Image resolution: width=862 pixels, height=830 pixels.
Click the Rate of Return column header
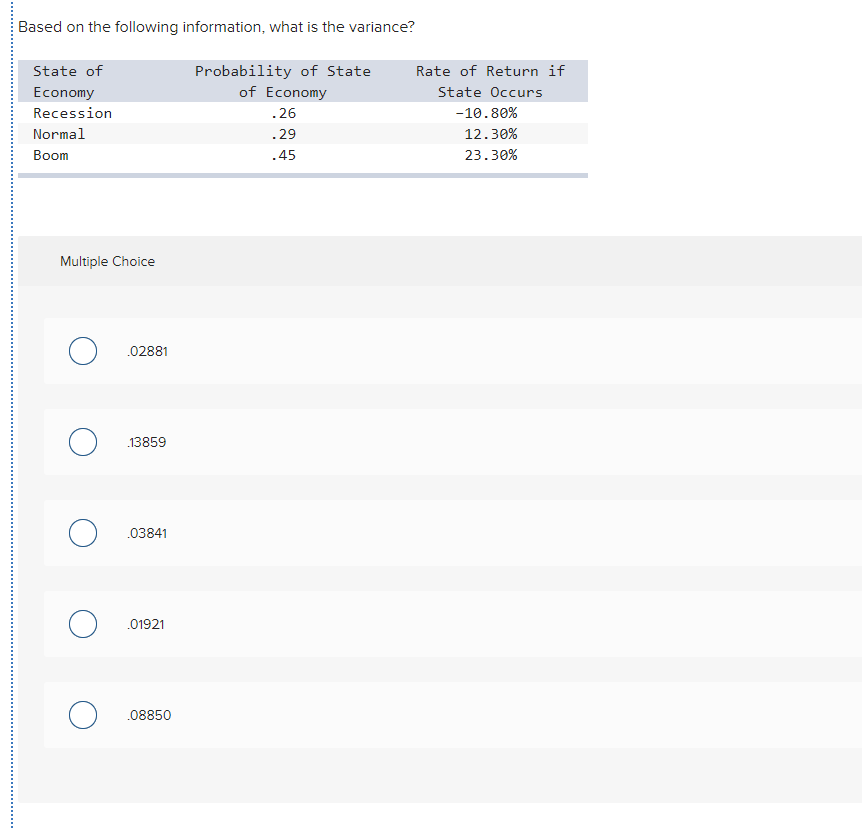click(x=489, y=80)
